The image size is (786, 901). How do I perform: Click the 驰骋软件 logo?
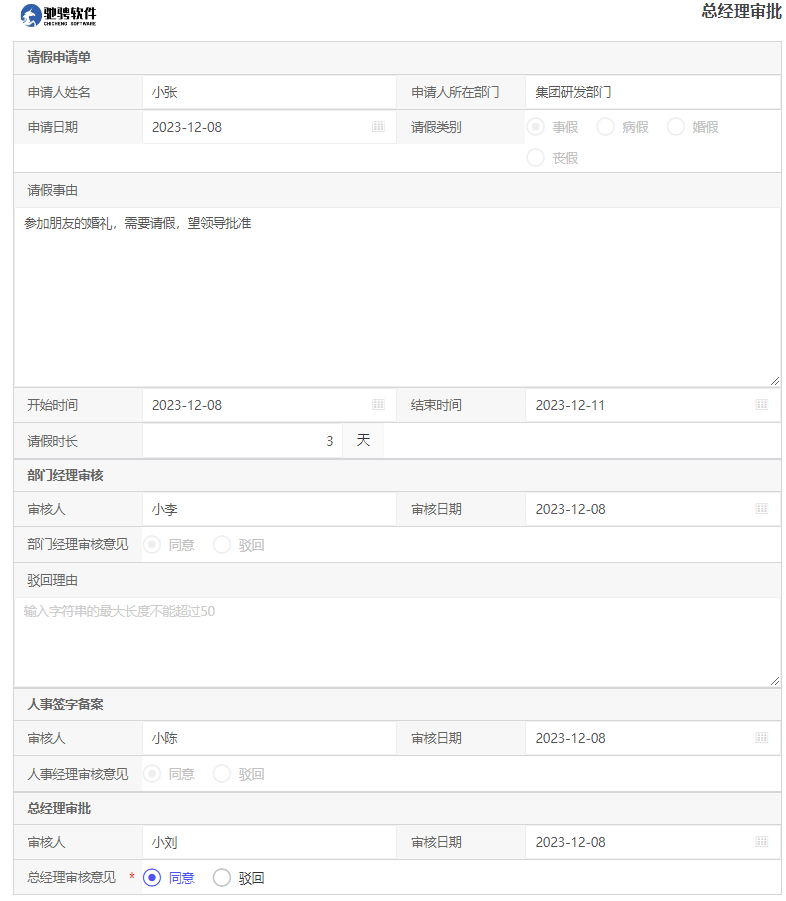click(59, 15)
